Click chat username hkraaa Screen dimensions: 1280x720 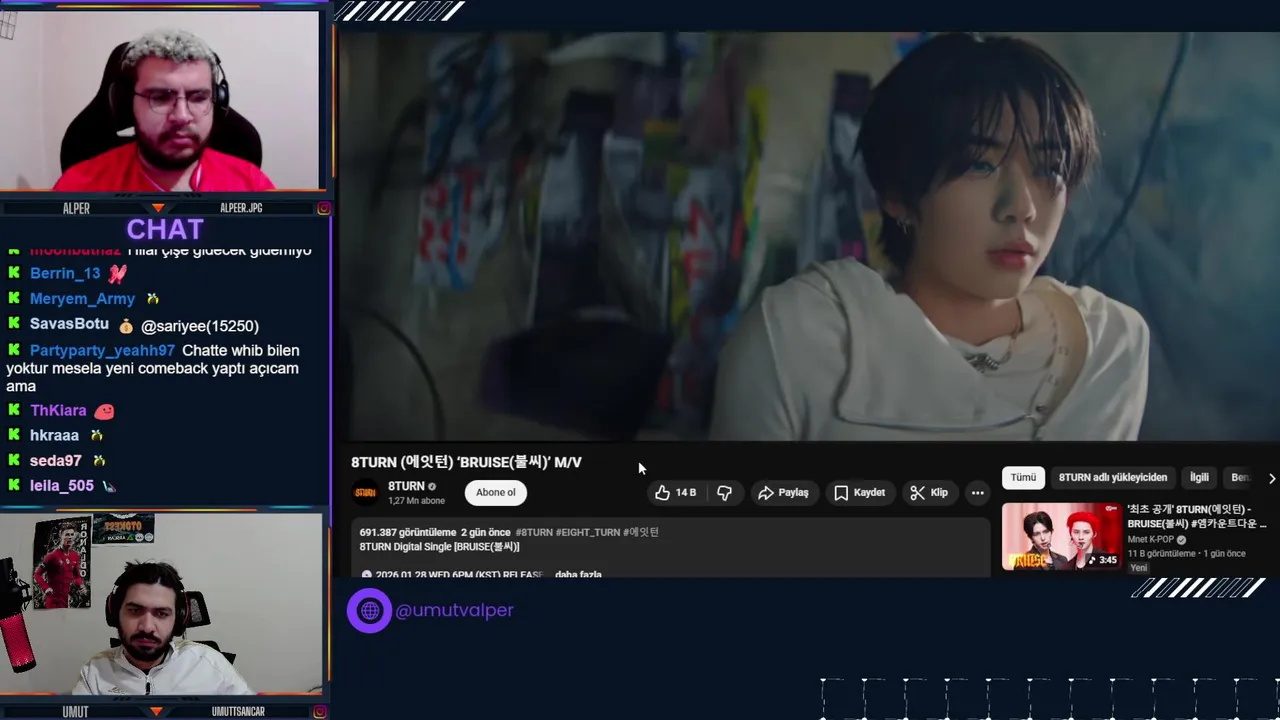click(54, 435)
